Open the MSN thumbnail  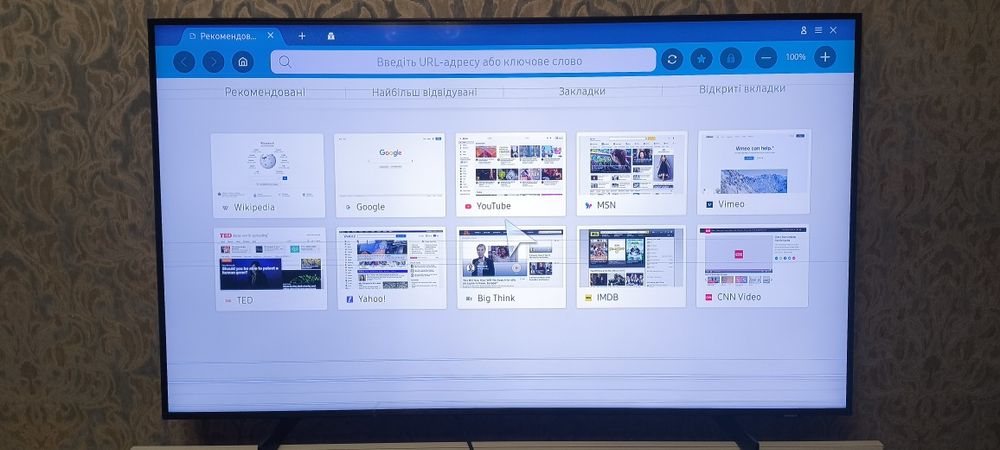(x=631, y=173)
